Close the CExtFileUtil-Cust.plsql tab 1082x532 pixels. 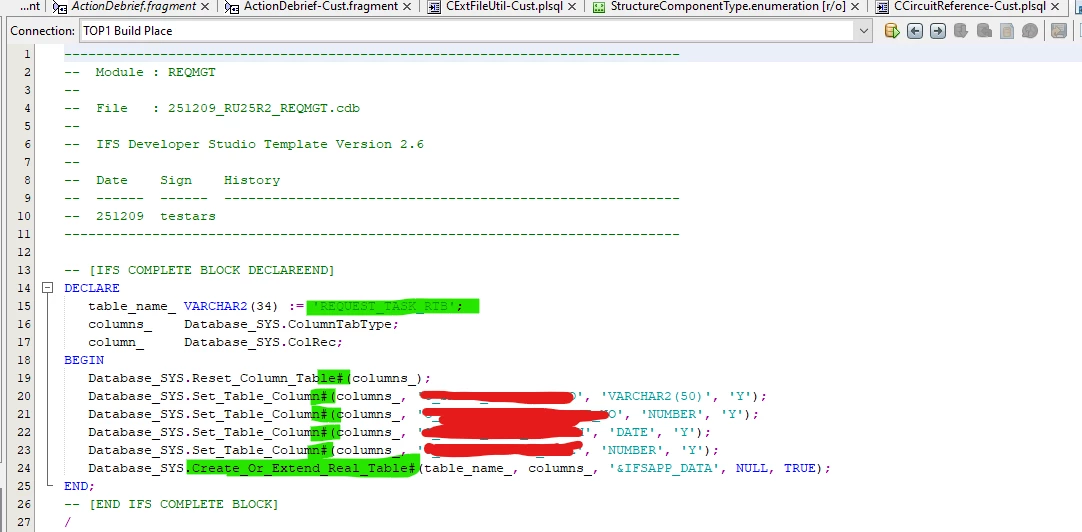click(573, 6)
